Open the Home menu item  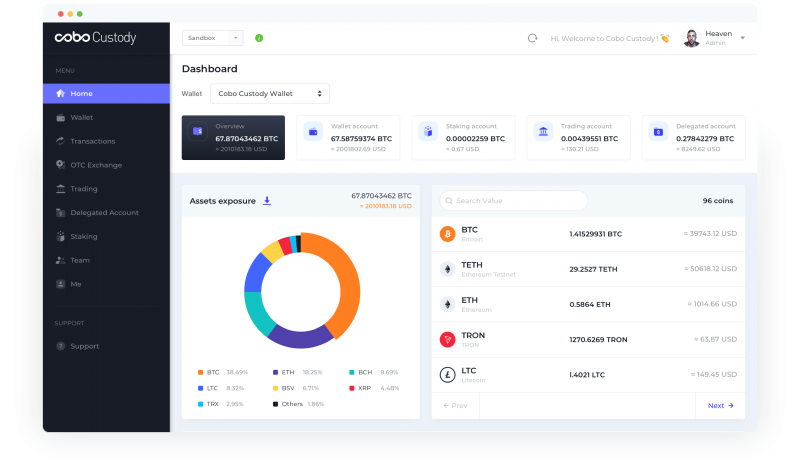[x=106, y=93]
